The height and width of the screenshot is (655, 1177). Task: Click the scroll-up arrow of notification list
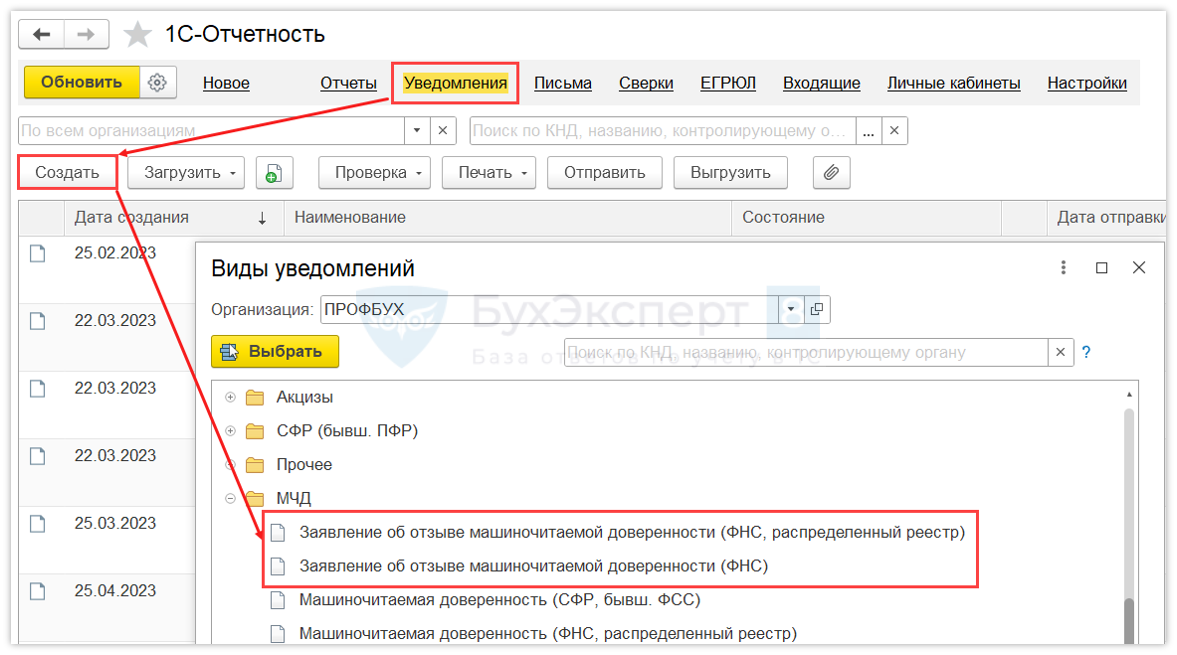1129,395
